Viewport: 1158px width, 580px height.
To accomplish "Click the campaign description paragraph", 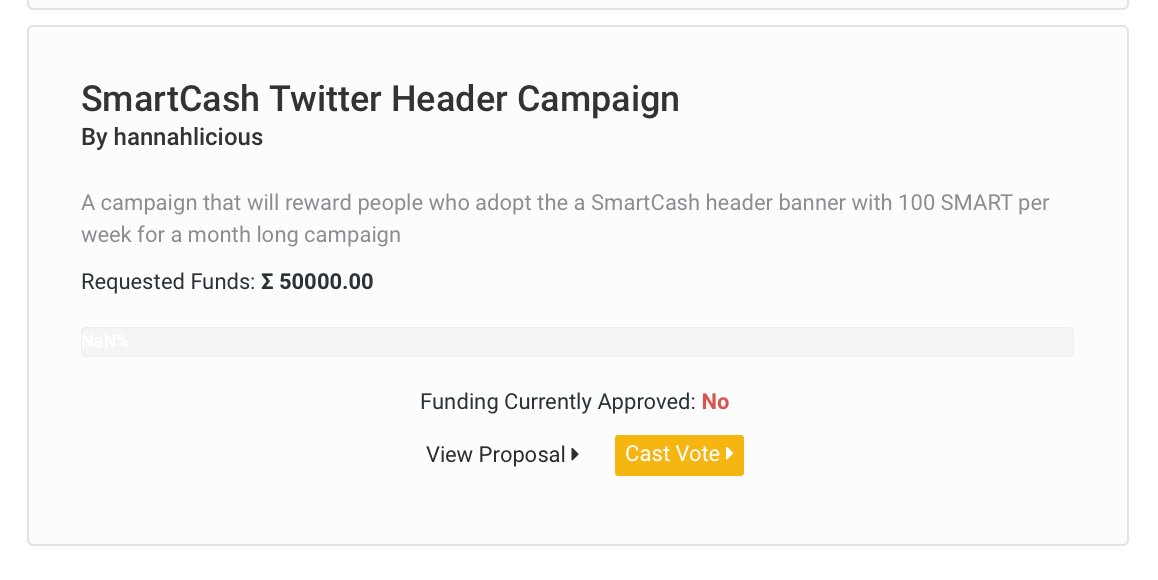I will point(565,219).
